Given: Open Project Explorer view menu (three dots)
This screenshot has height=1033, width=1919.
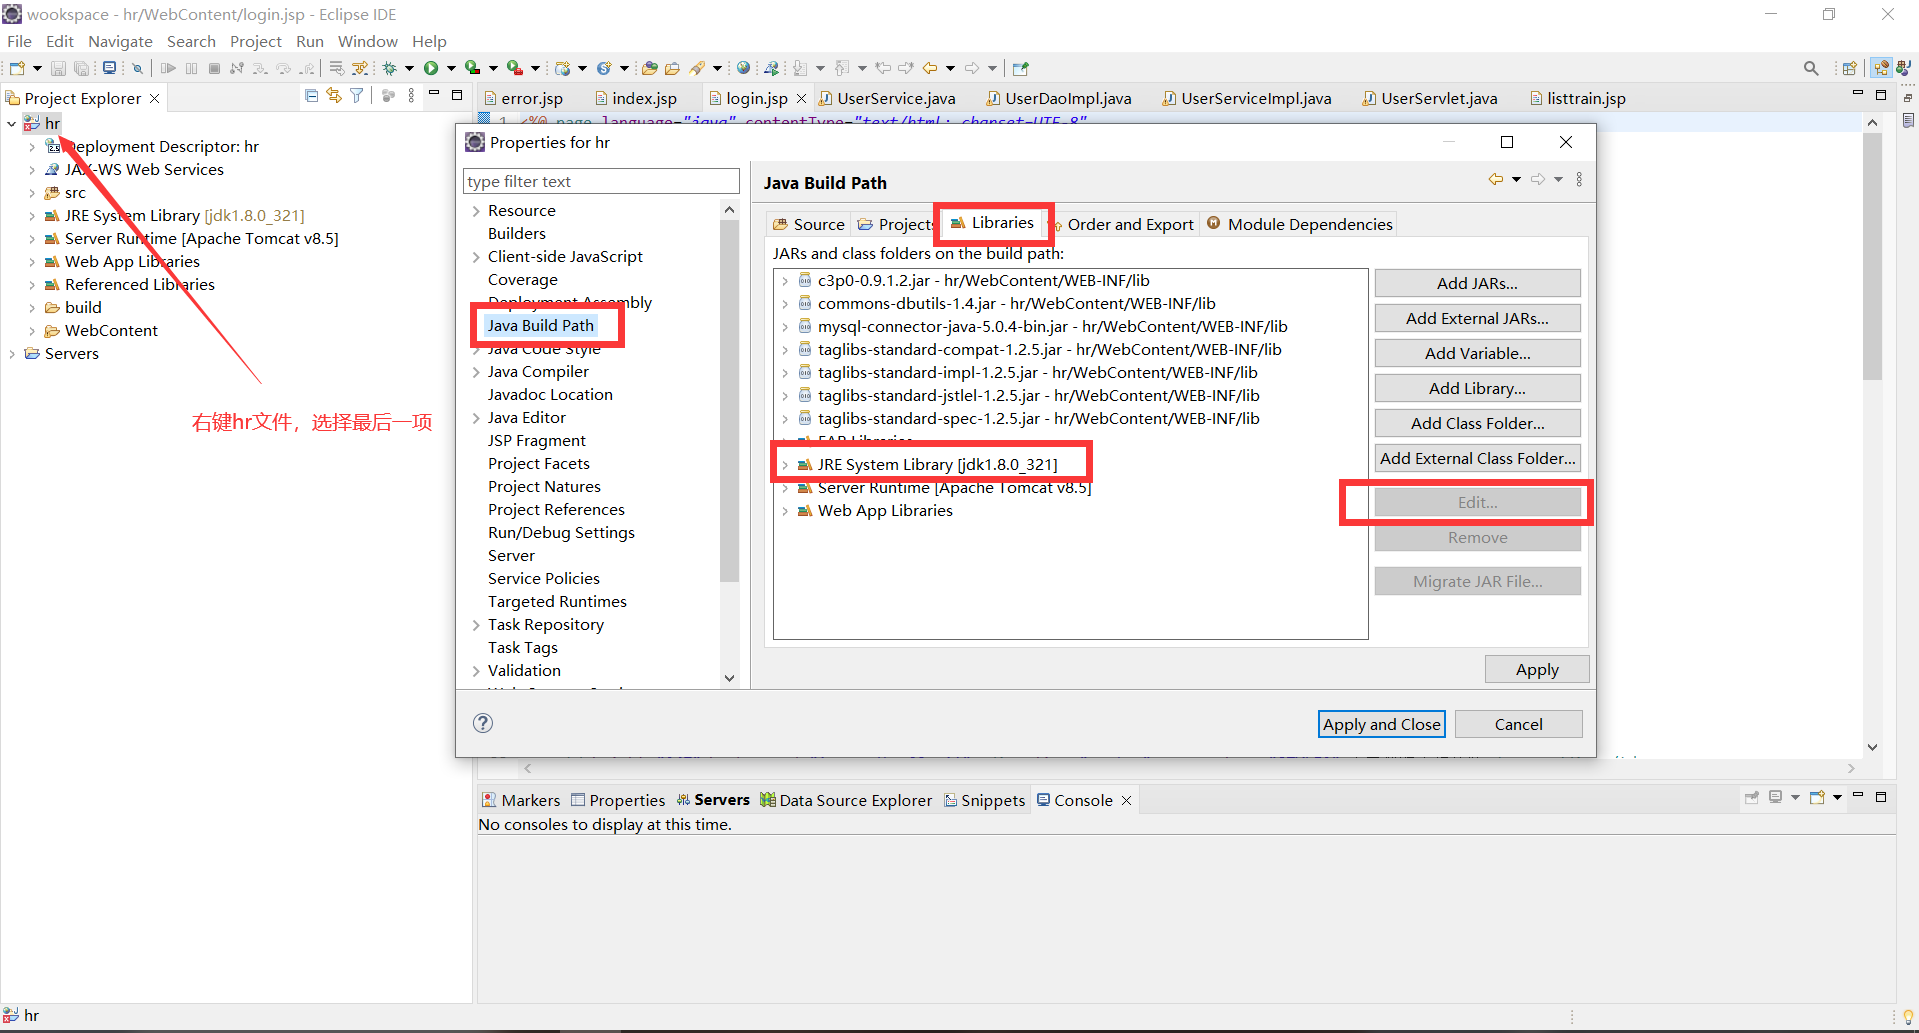Looking at the screenshot, I should (411, 96).
